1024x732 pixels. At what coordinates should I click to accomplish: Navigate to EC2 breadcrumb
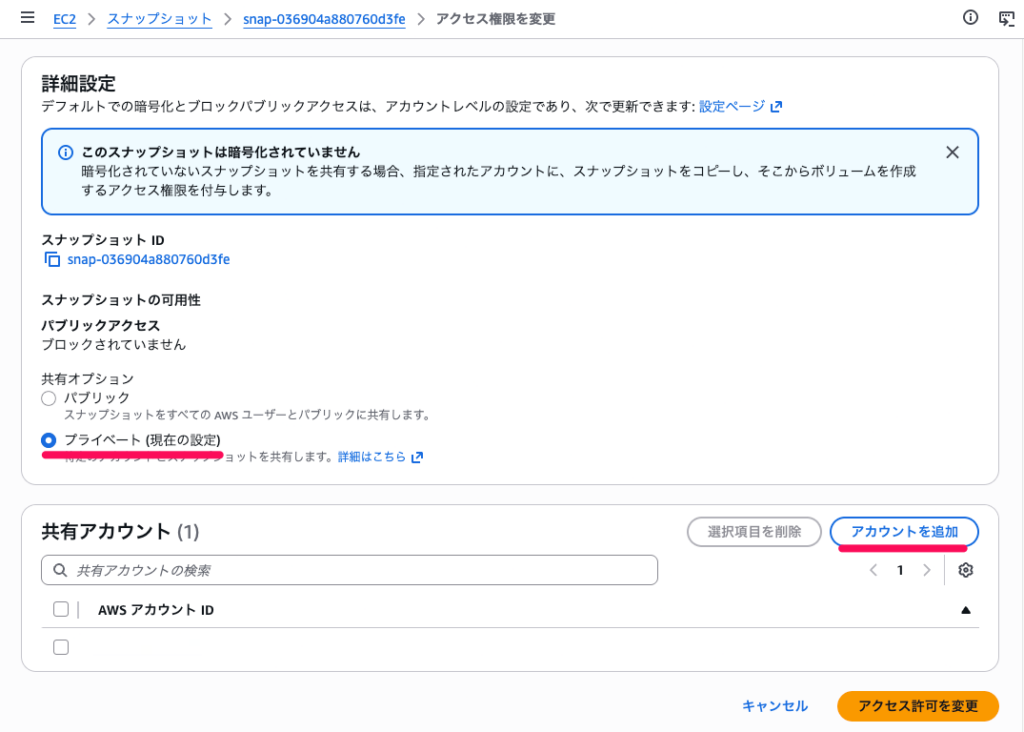pyautogui.click(x=66, y=19)
